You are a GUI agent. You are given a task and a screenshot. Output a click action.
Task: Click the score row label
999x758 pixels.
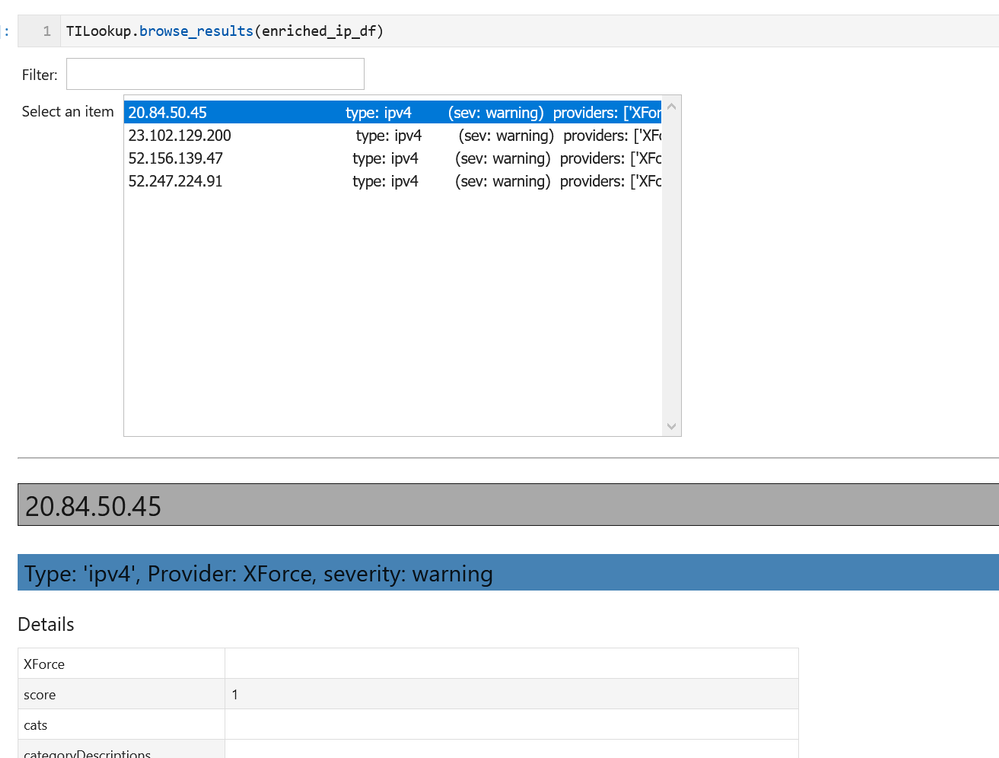point(40,694)
